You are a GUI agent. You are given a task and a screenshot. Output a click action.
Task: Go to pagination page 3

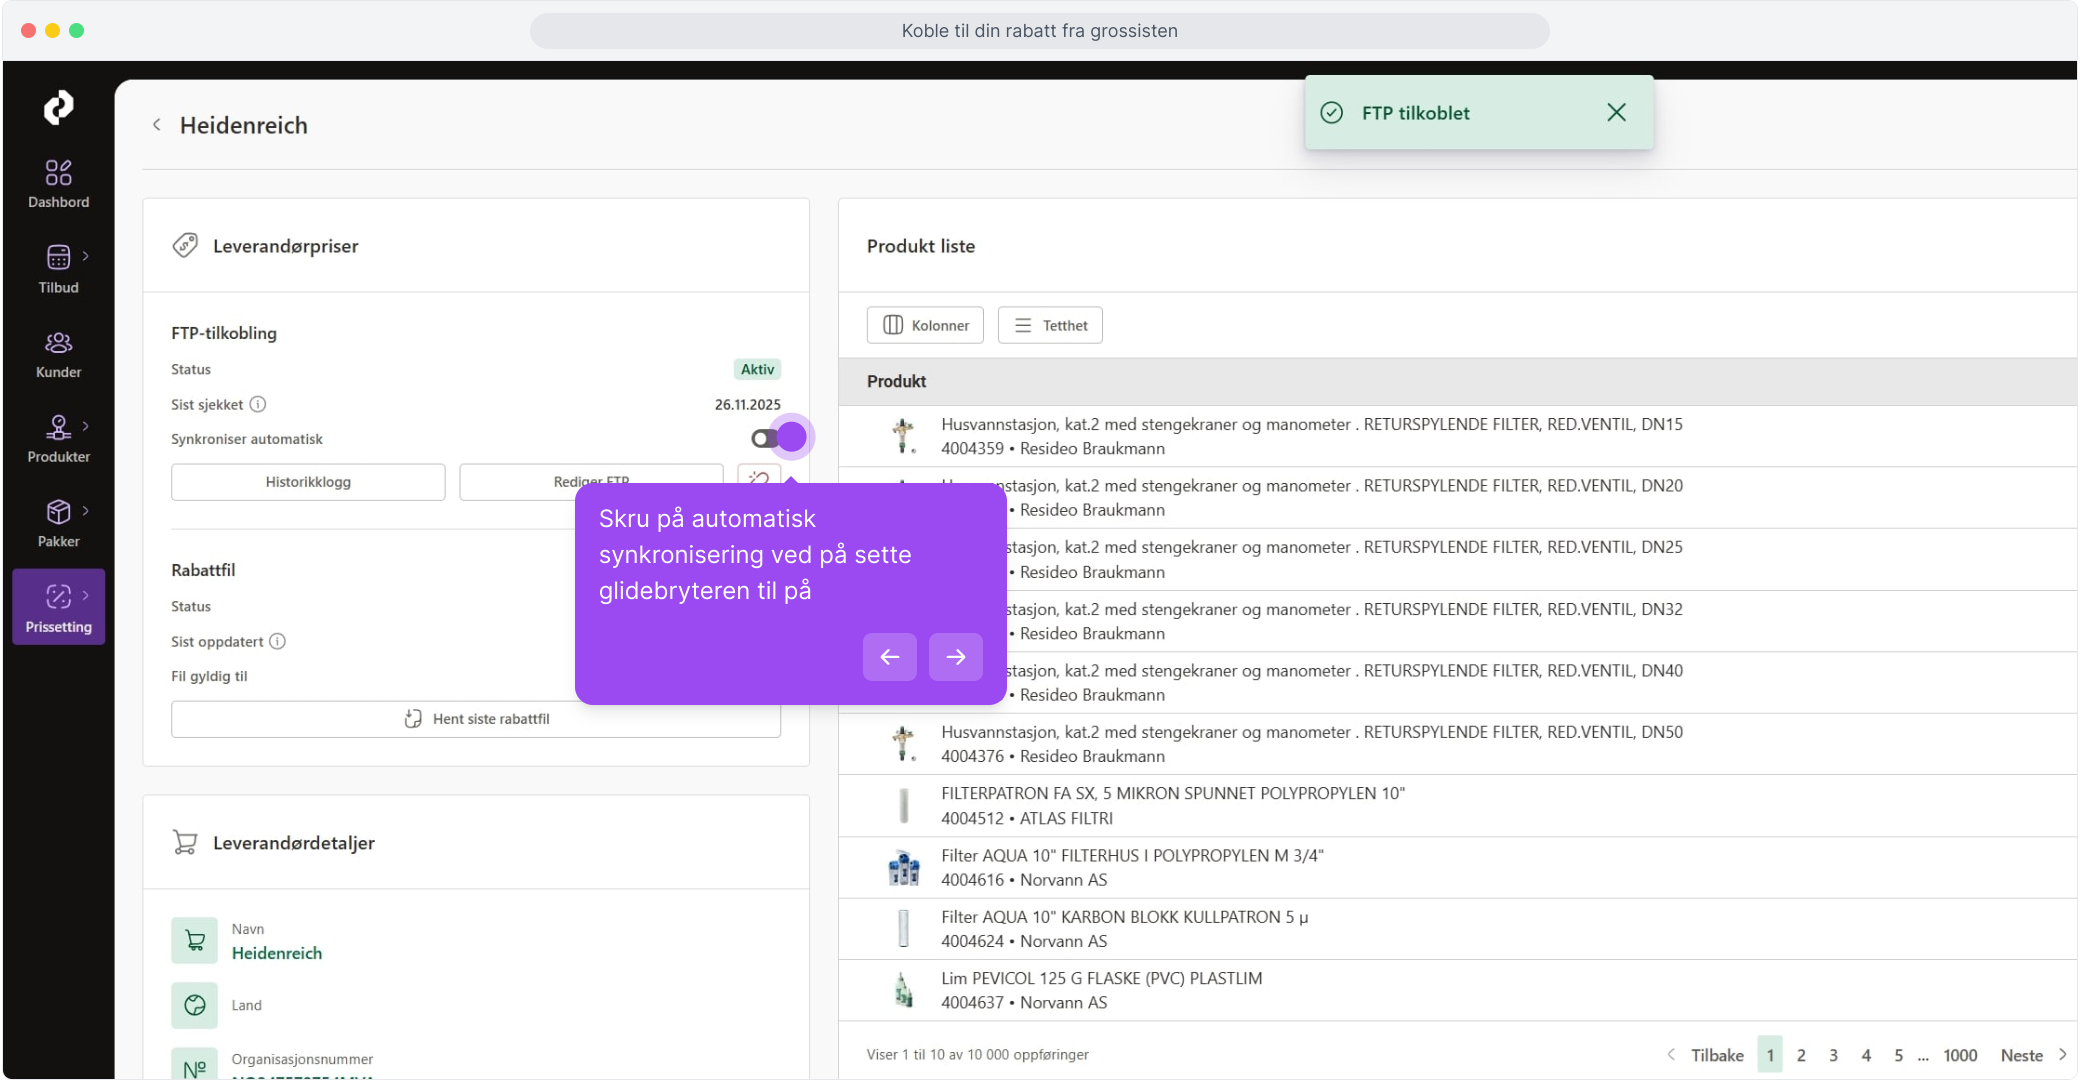click(1833, 1055)
